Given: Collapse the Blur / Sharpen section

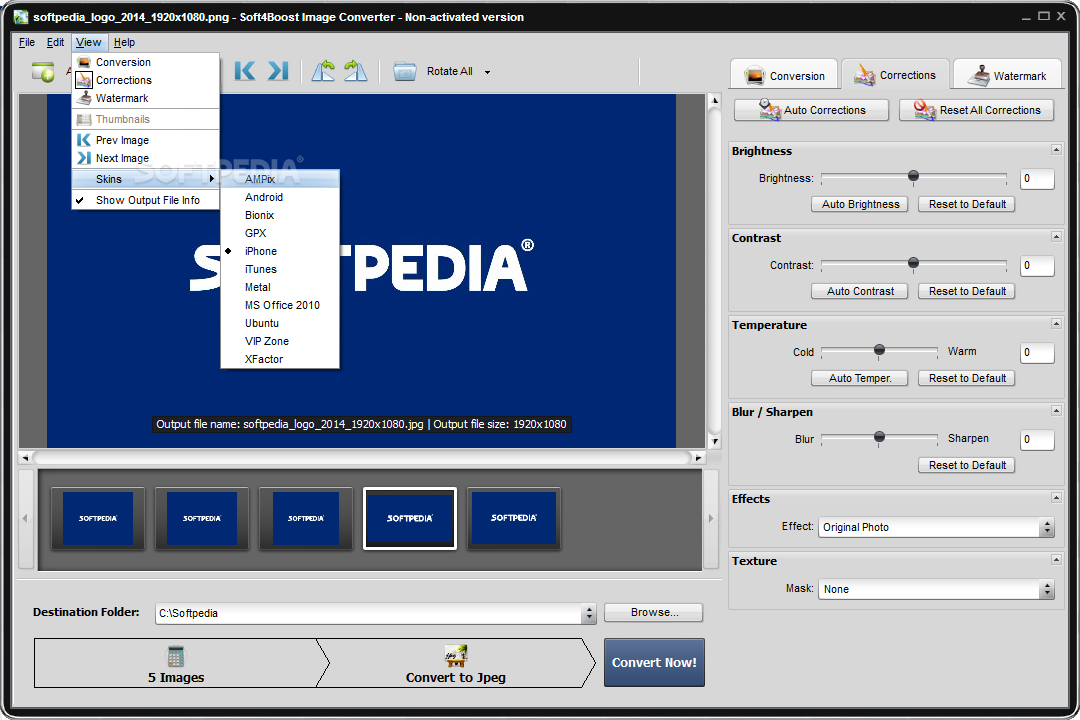Looking at the screenshot, I should (1056, 410).
